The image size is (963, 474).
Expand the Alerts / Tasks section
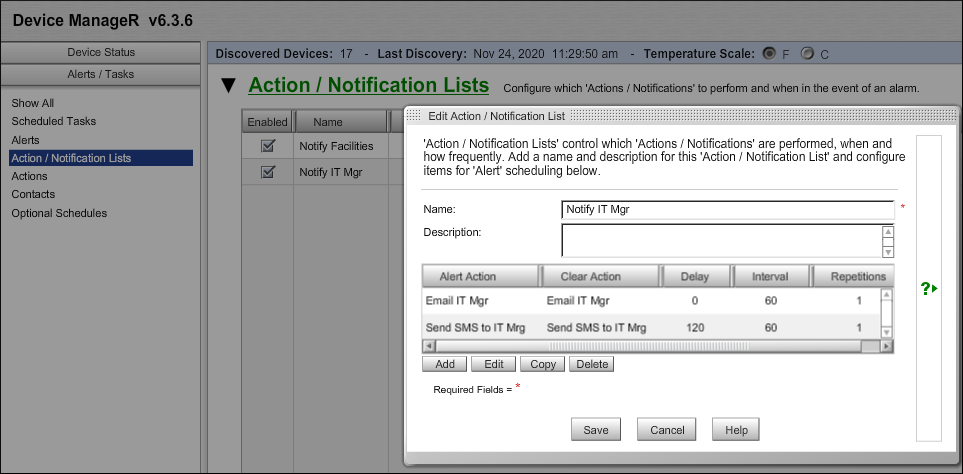point(100,74)
